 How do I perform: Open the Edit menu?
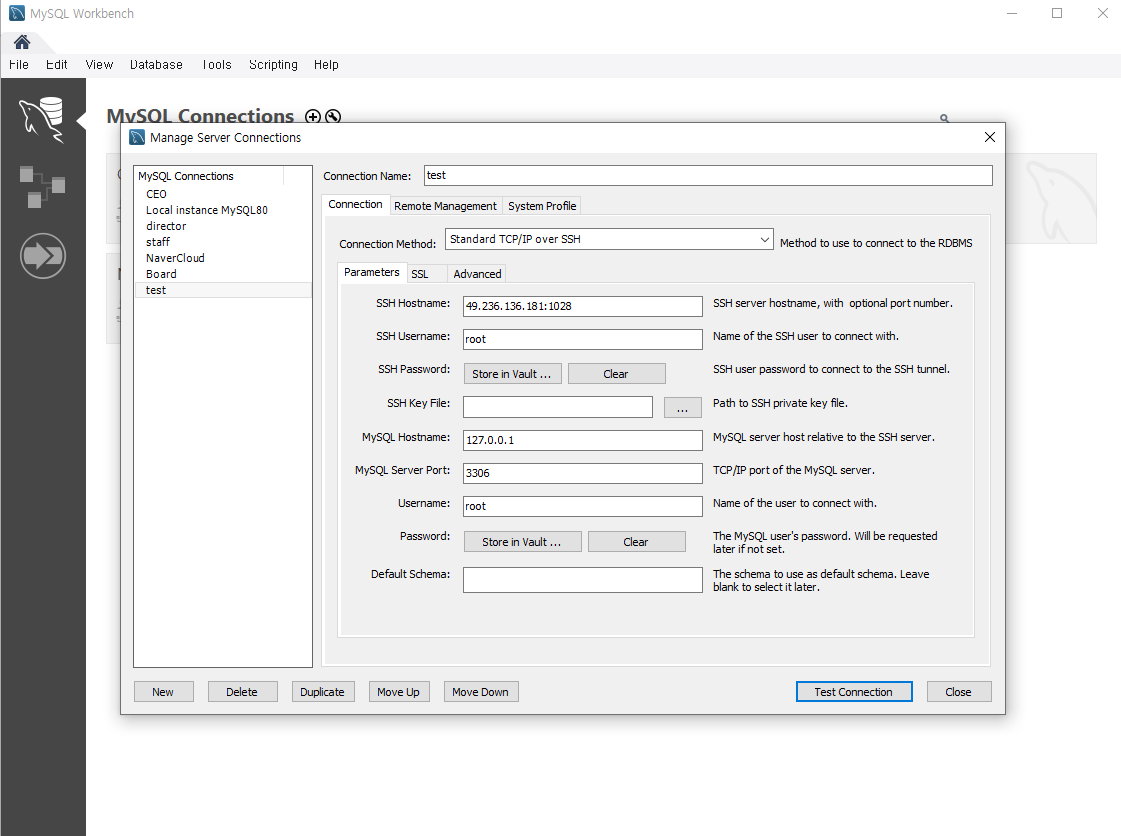tap(56, 64)
